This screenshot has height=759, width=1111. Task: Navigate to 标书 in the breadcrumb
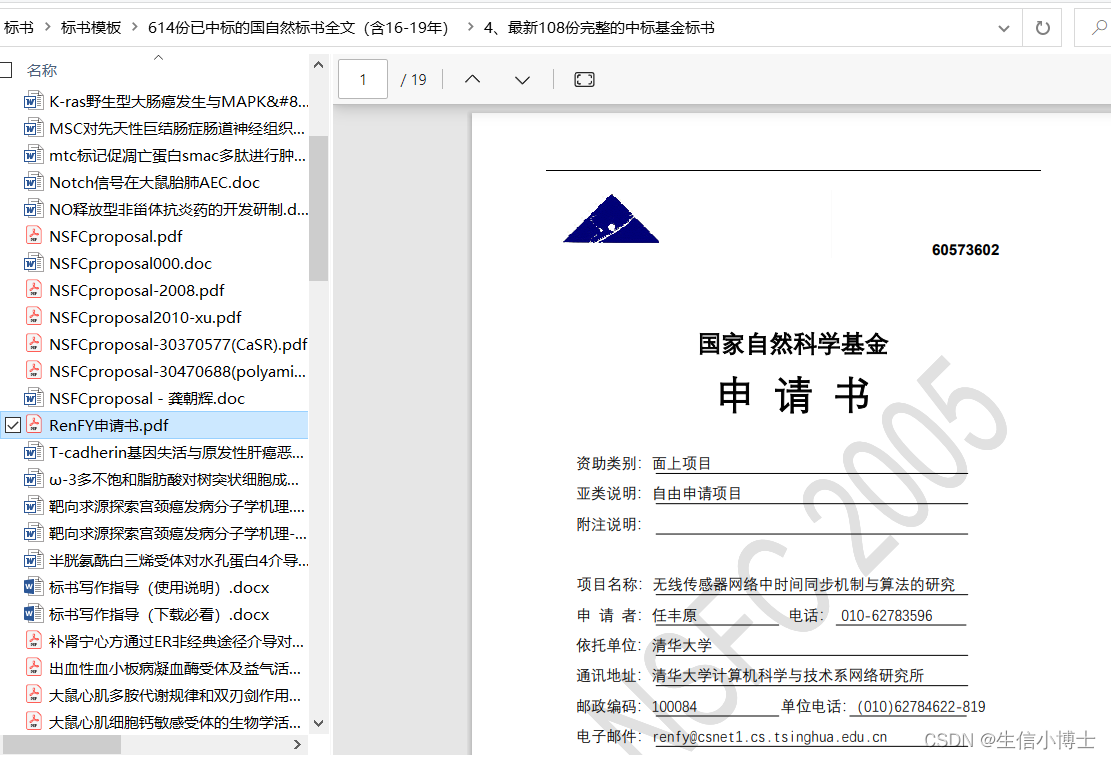(x=18, y=28)
